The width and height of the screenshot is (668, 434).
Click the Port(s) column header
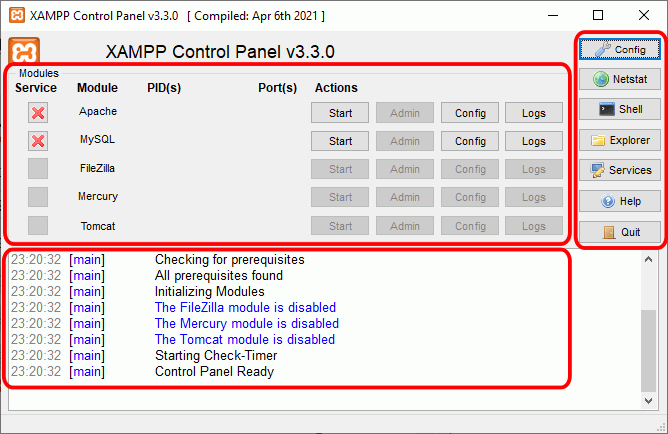(x=277, y=88)
